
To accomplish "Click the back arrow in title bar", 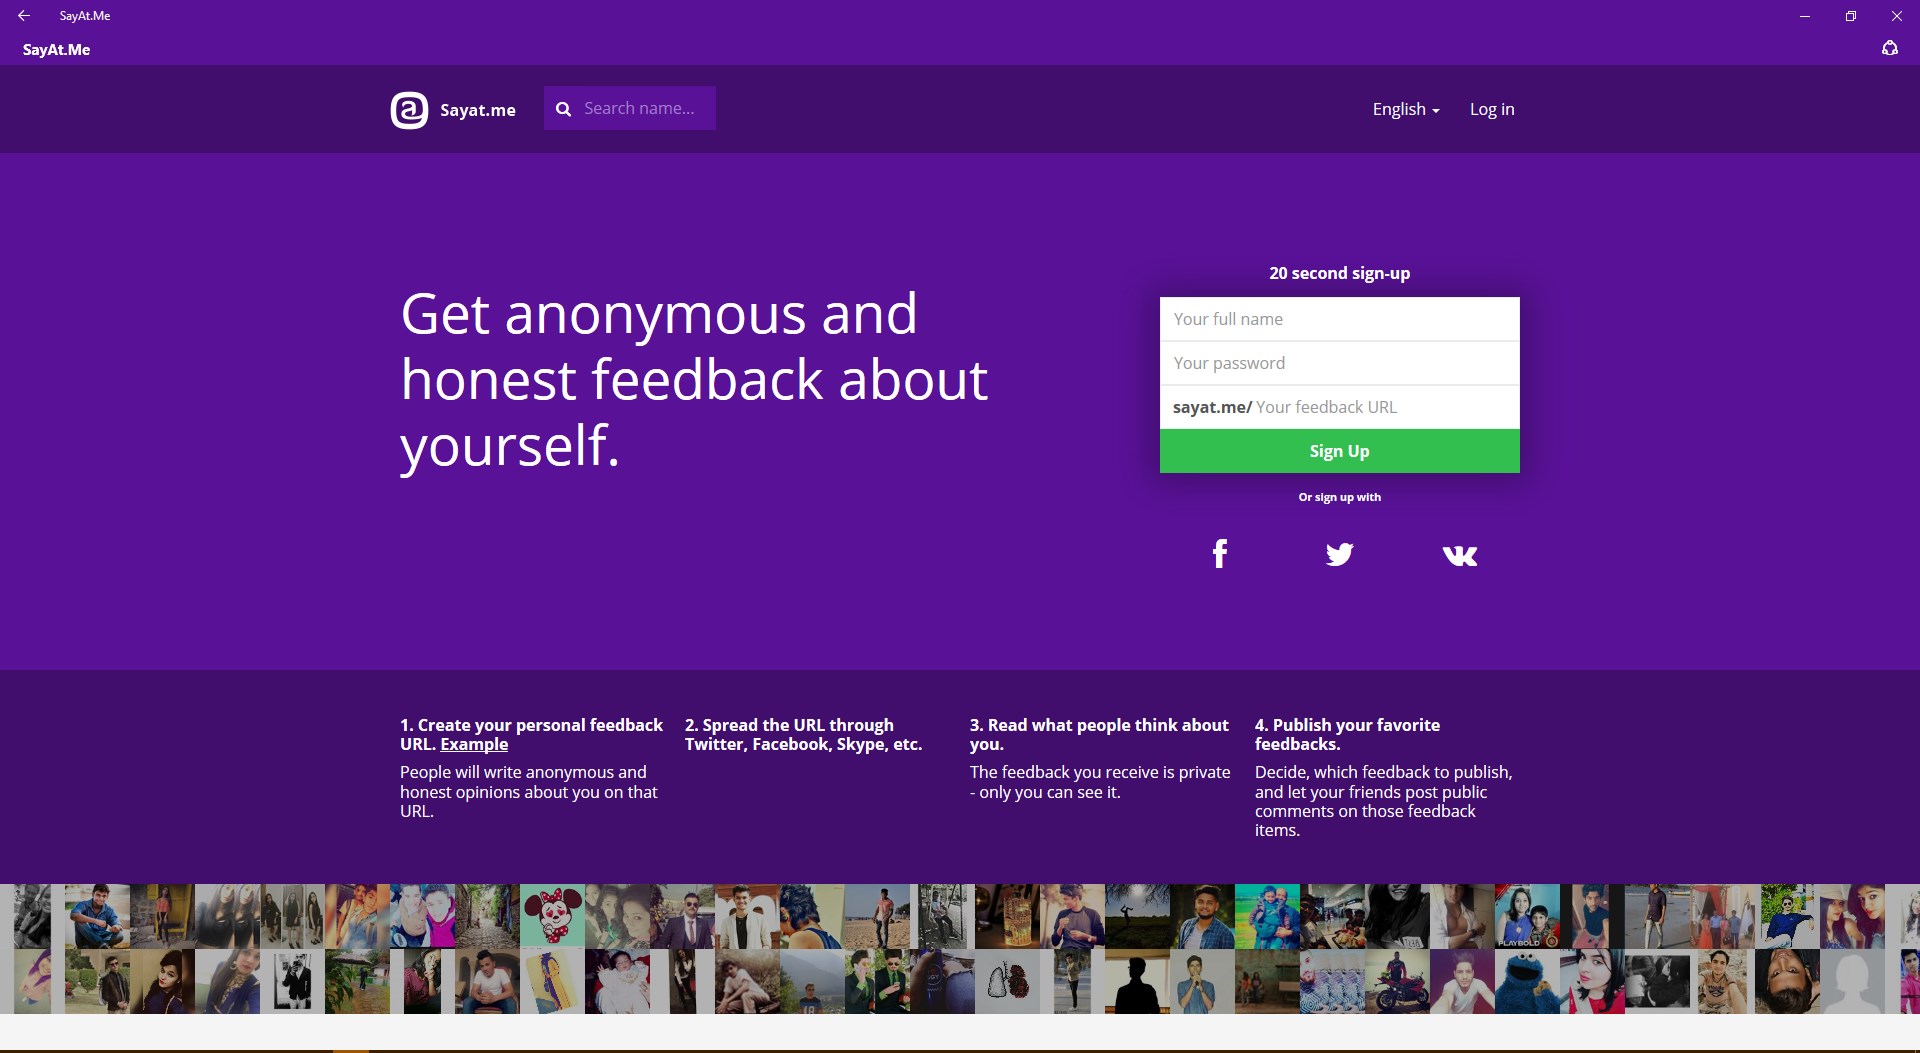I will 24,16.
